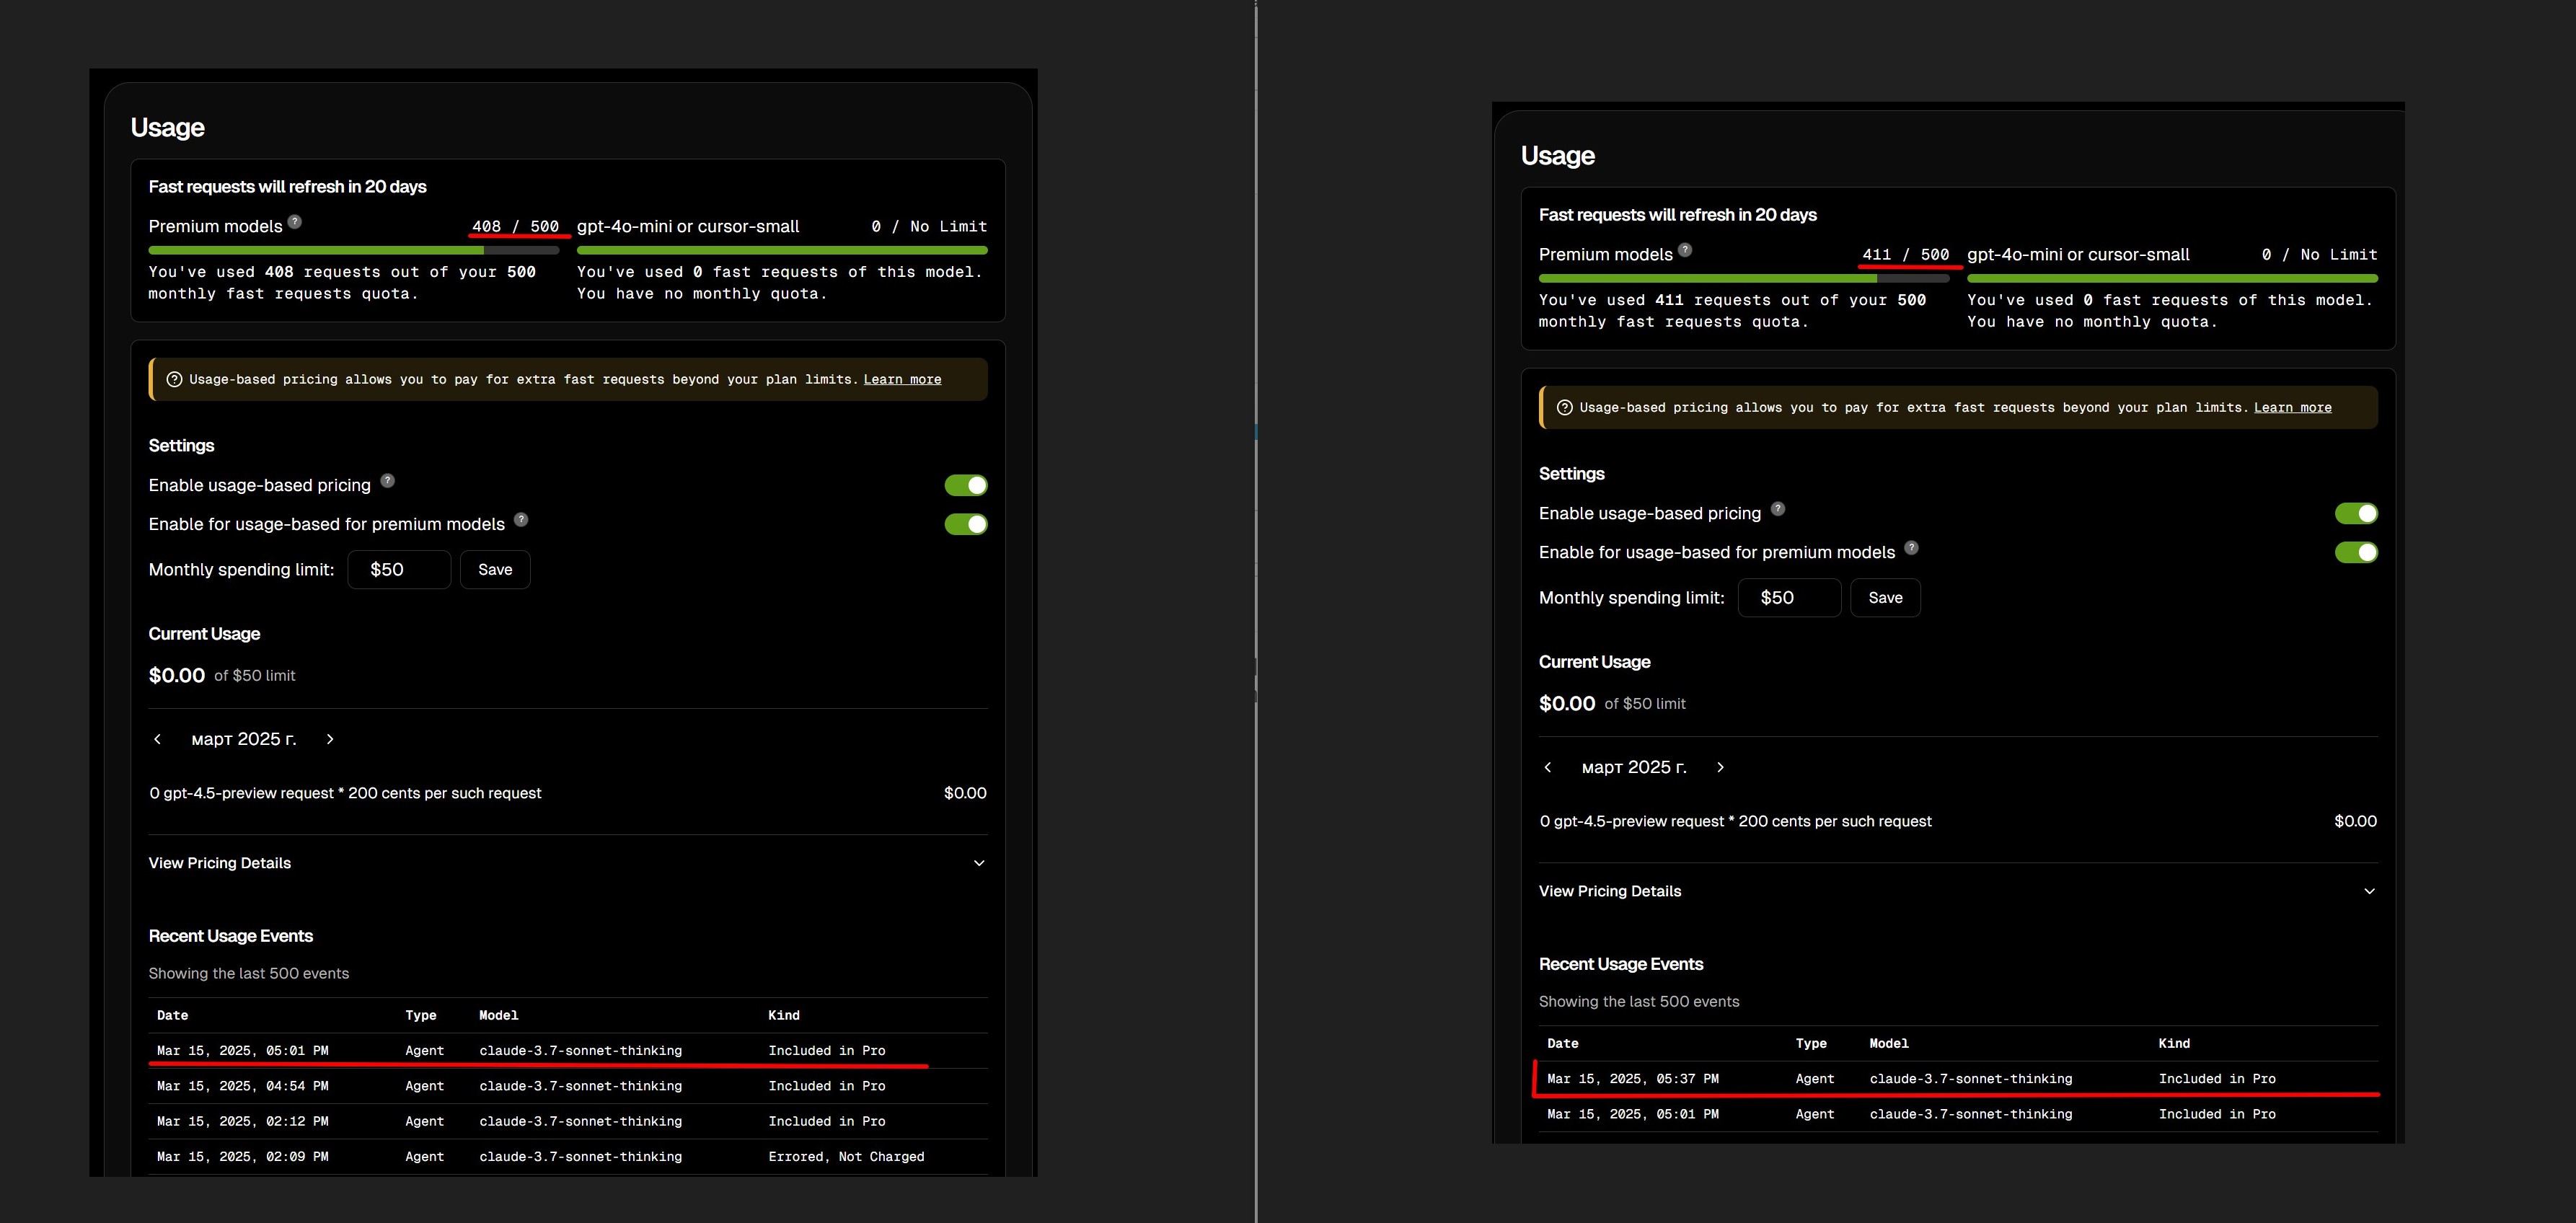This screenshot has height=1223, width=2576.
Task: Click info icon in the usage-based pricing banner of the left screenshot
Action: tap(174, 380)
